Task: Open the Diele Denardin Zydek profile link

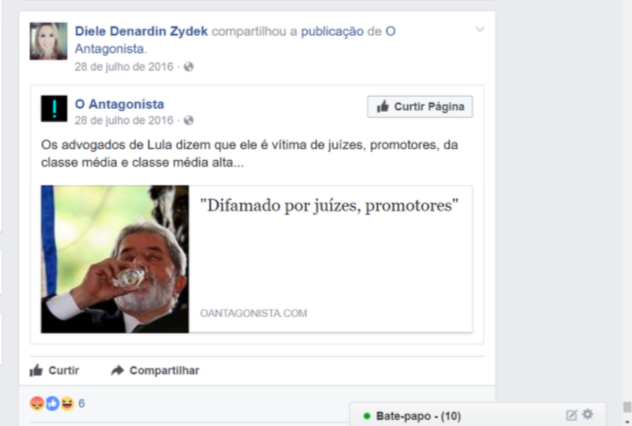Action: click(x=141, y=31)
